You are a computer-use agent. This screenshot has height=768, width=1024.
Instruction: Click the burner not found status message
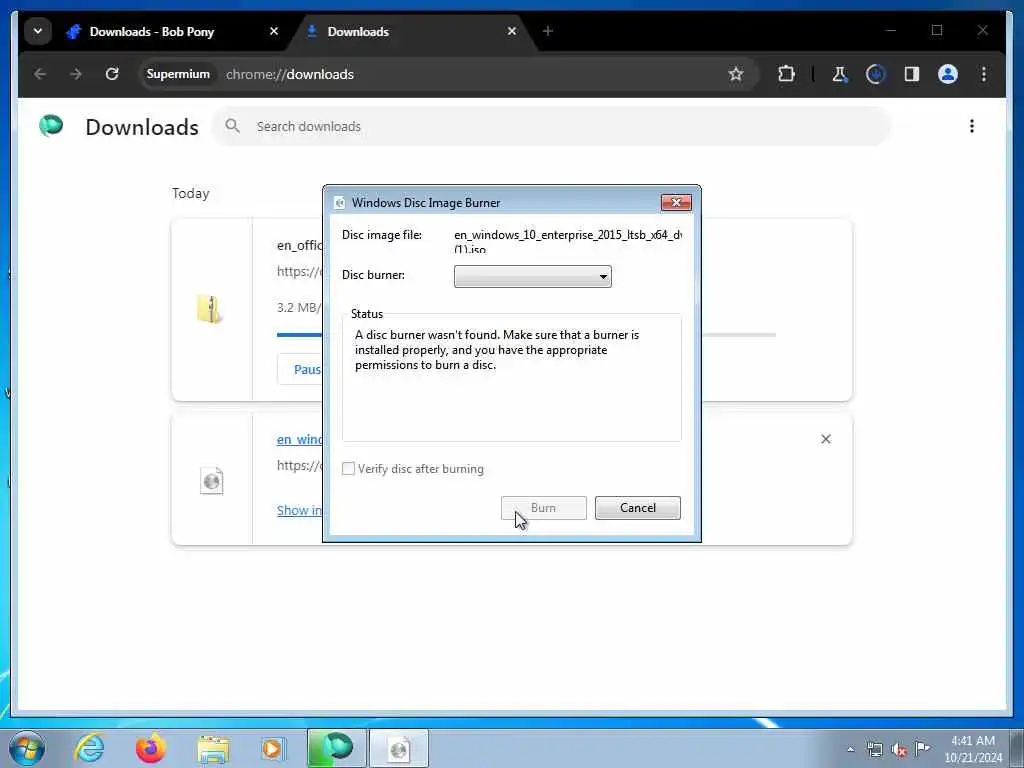[497, 349]
